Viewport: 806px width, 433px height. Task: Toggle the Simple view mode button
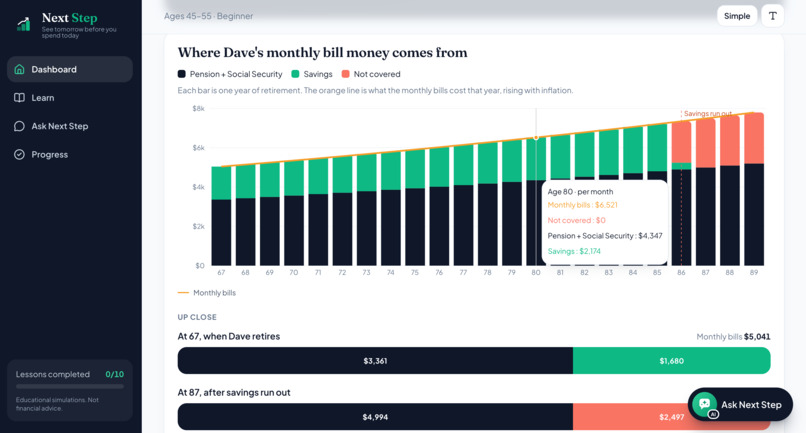(737, 16)
